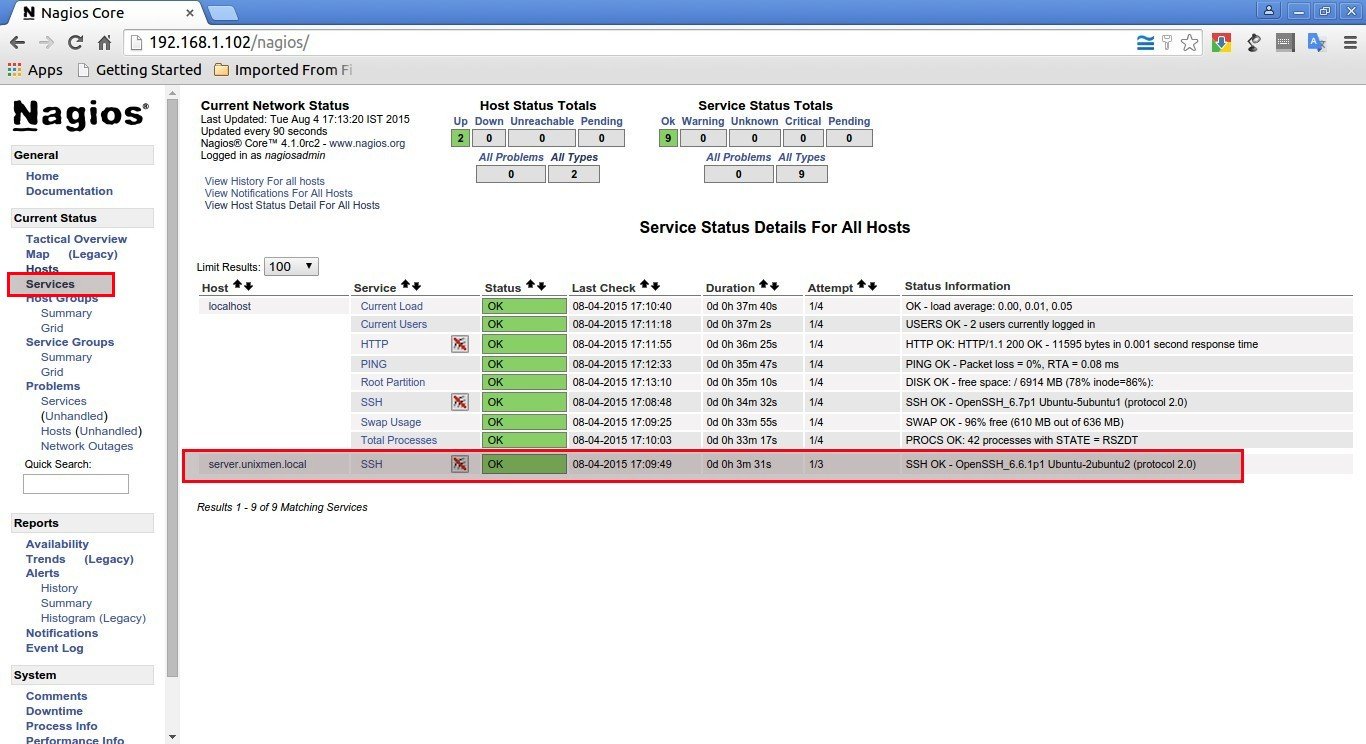Sort Duration column ascending with up arrow
This screenshot has height=744, width=1366.
point(763,286)
